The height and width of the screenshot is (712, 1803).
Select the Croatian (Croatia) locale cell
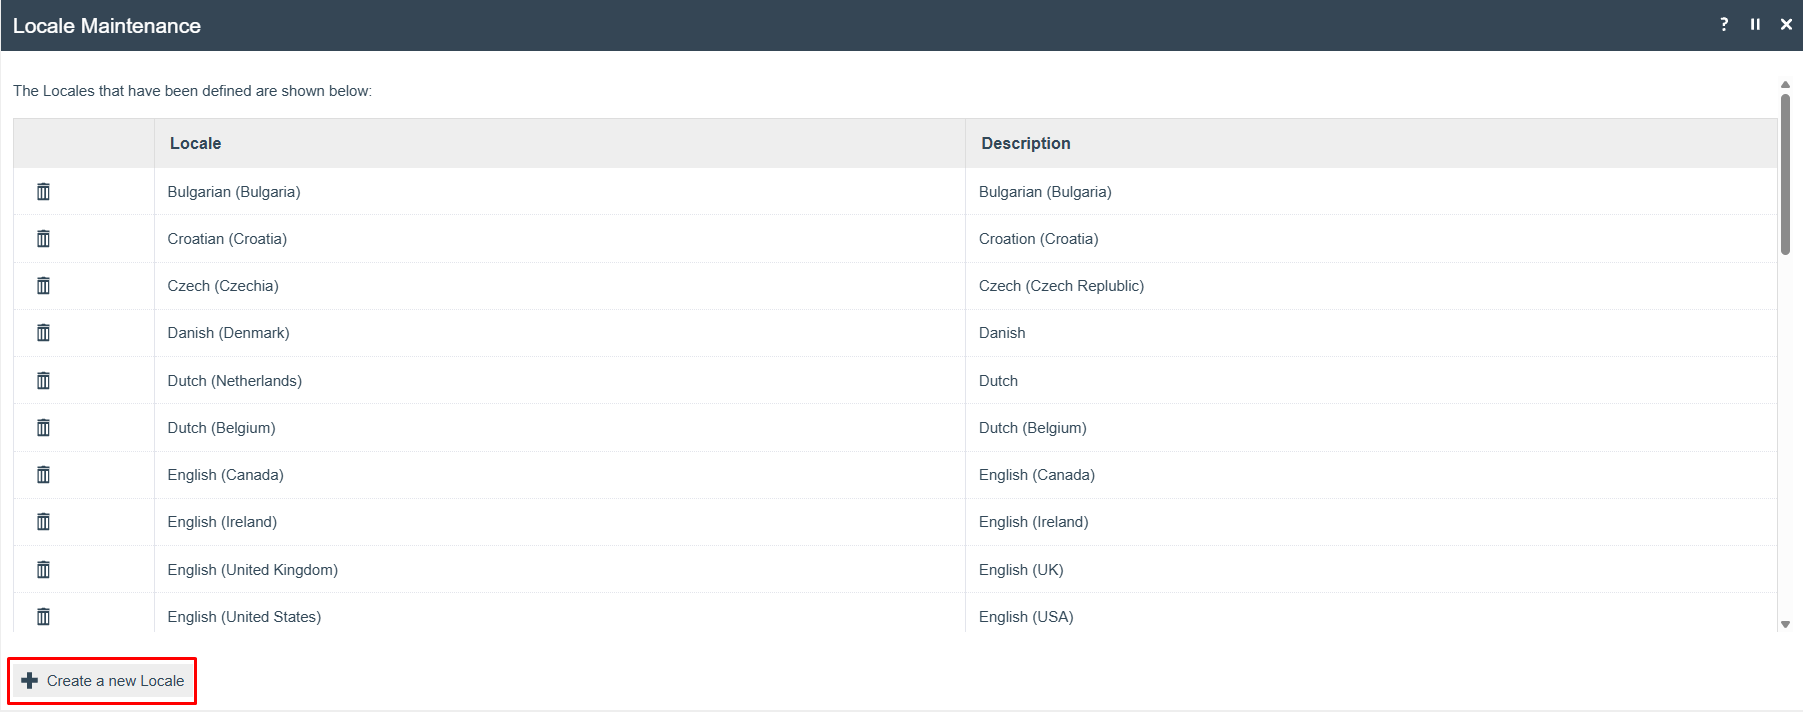tap(560, 238)
